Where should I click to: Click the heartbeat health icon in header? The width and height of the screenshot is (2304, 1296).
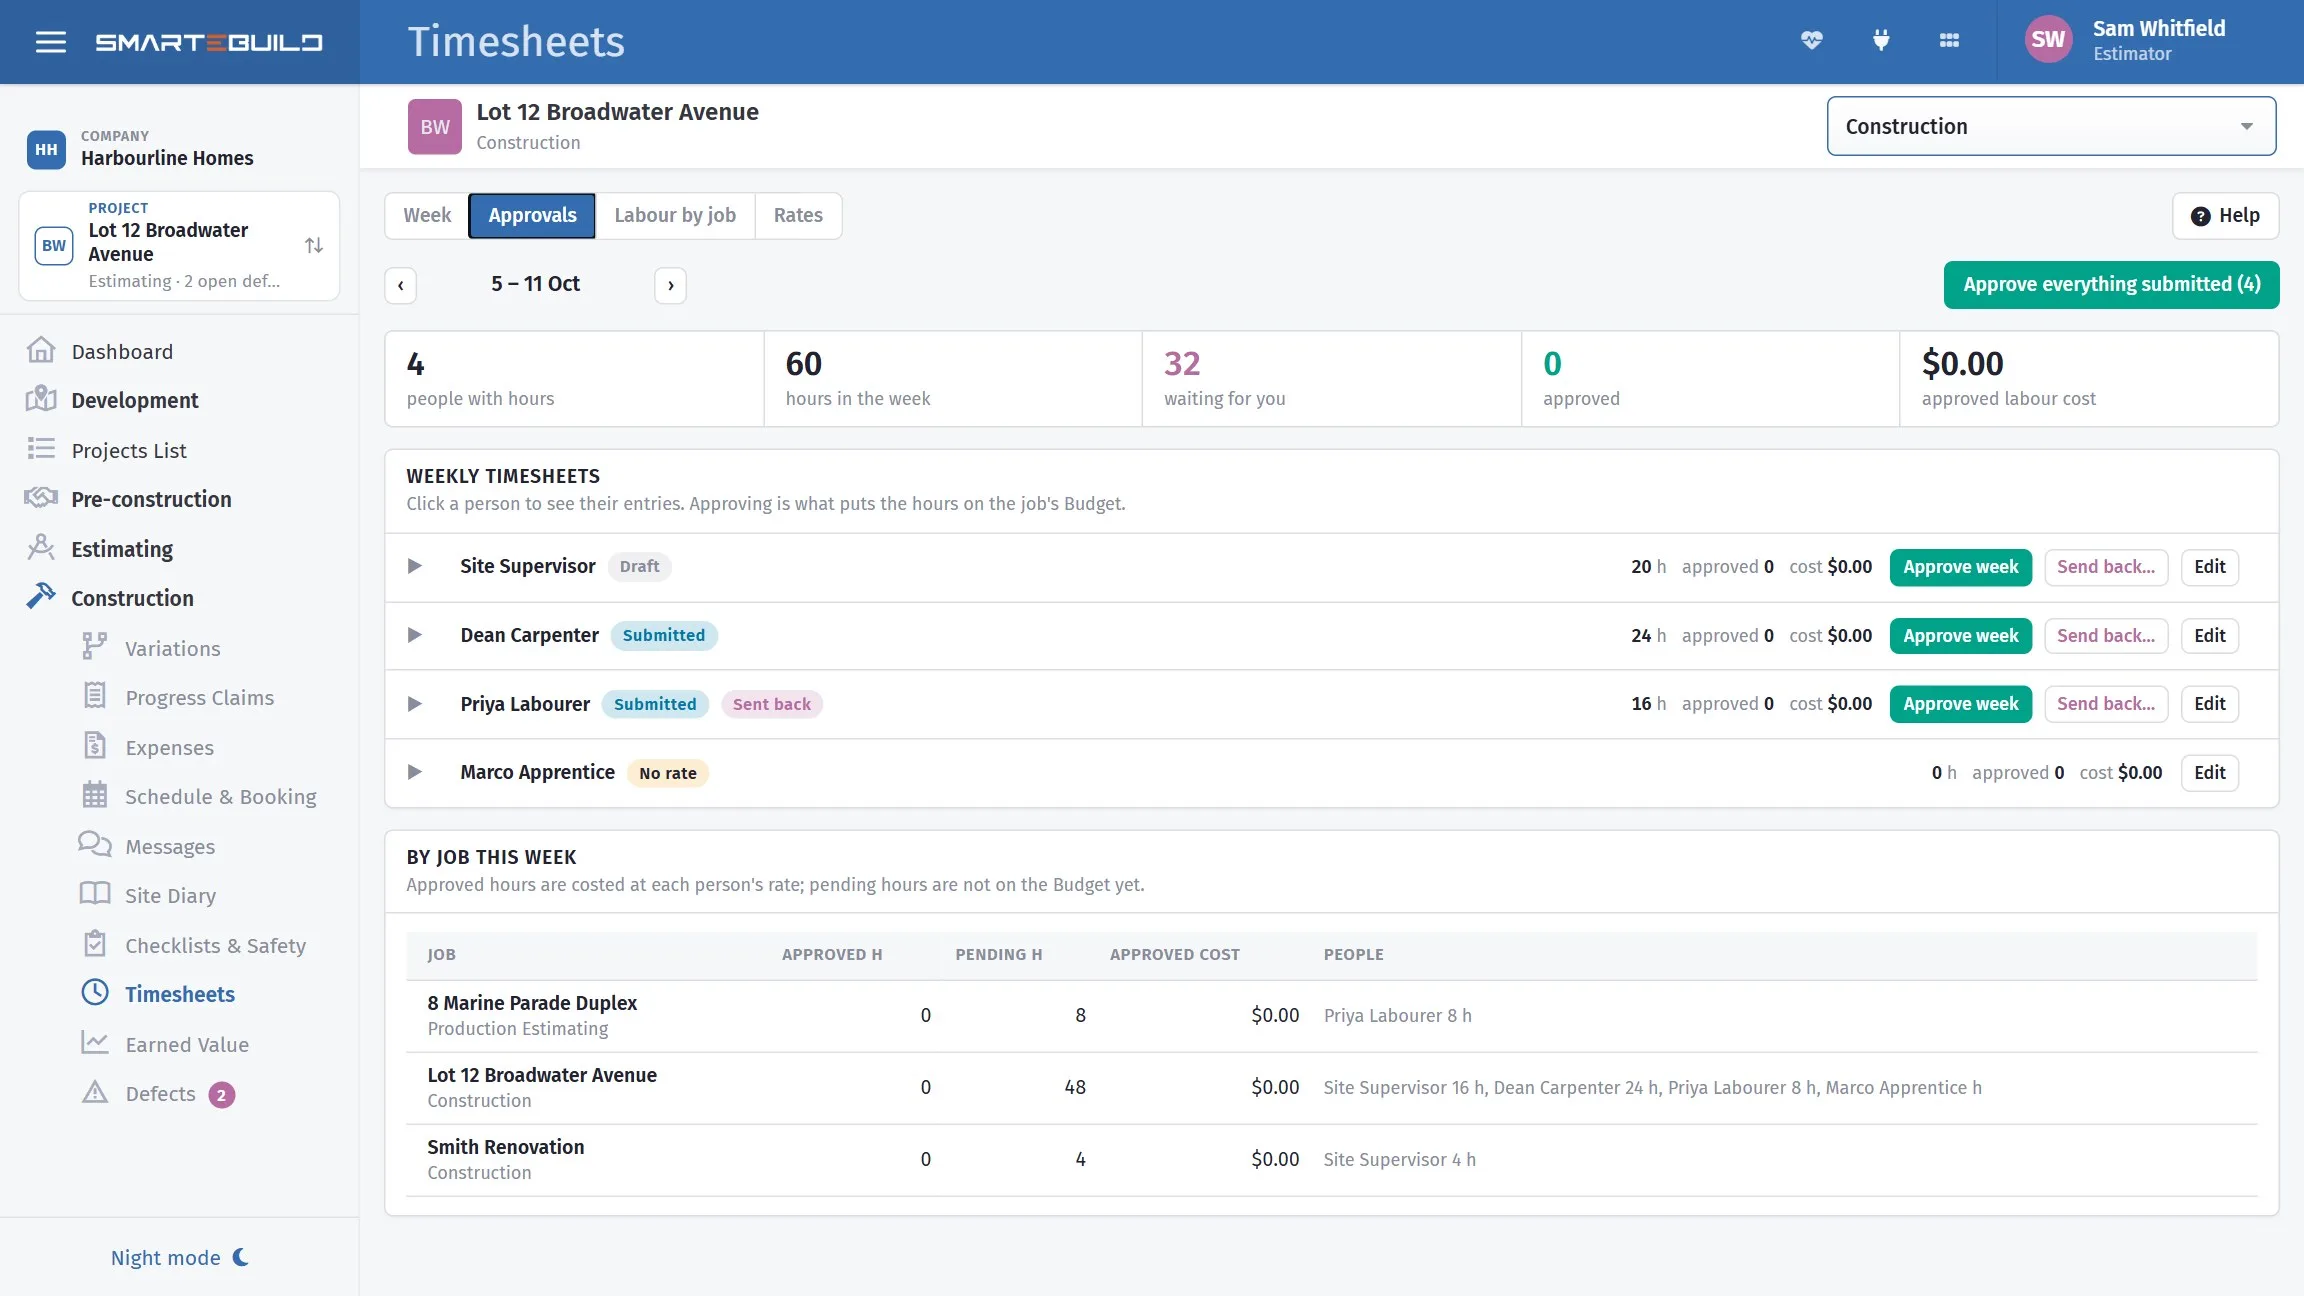[x=1811, y=40]
